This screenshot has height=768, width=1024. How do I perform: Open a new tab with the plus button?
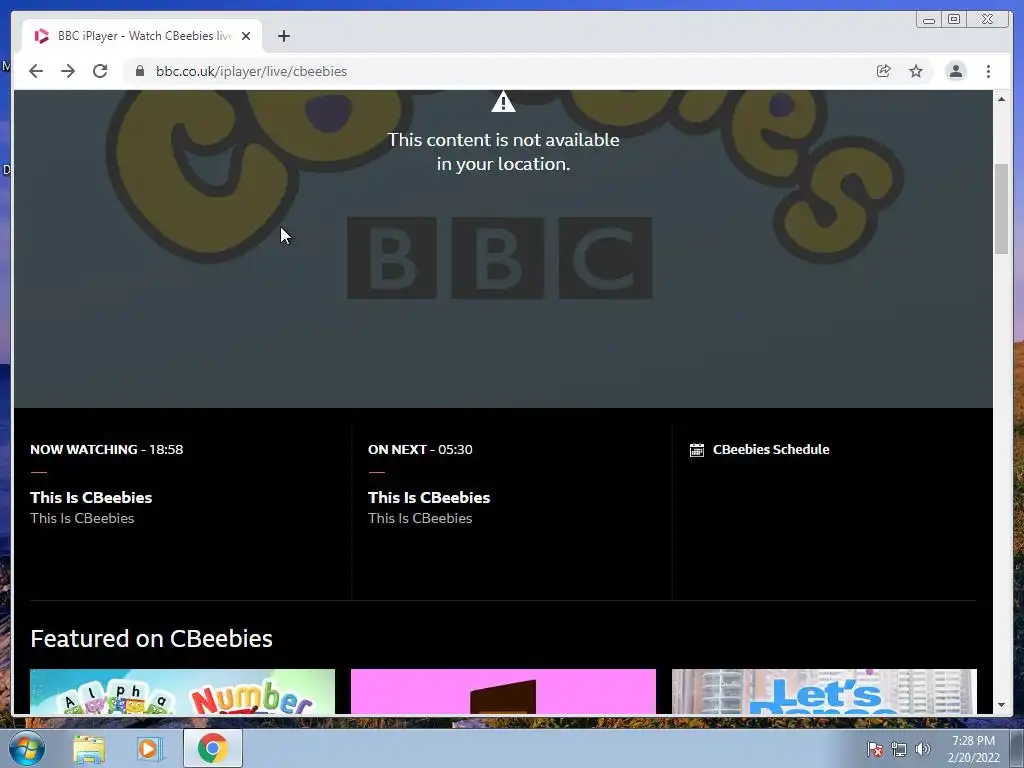tap(283, 36)
